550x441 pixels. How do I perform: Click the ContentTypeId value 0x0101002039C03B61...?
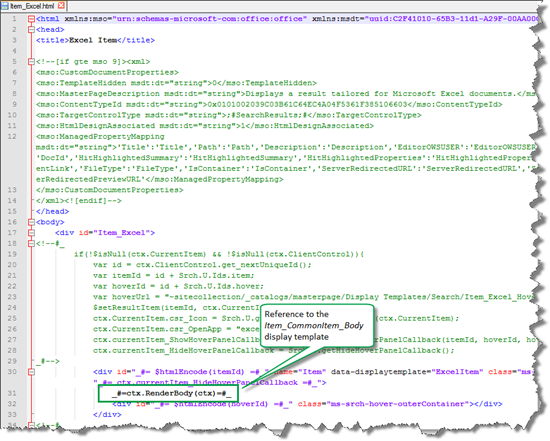click(x=307, y=105)
